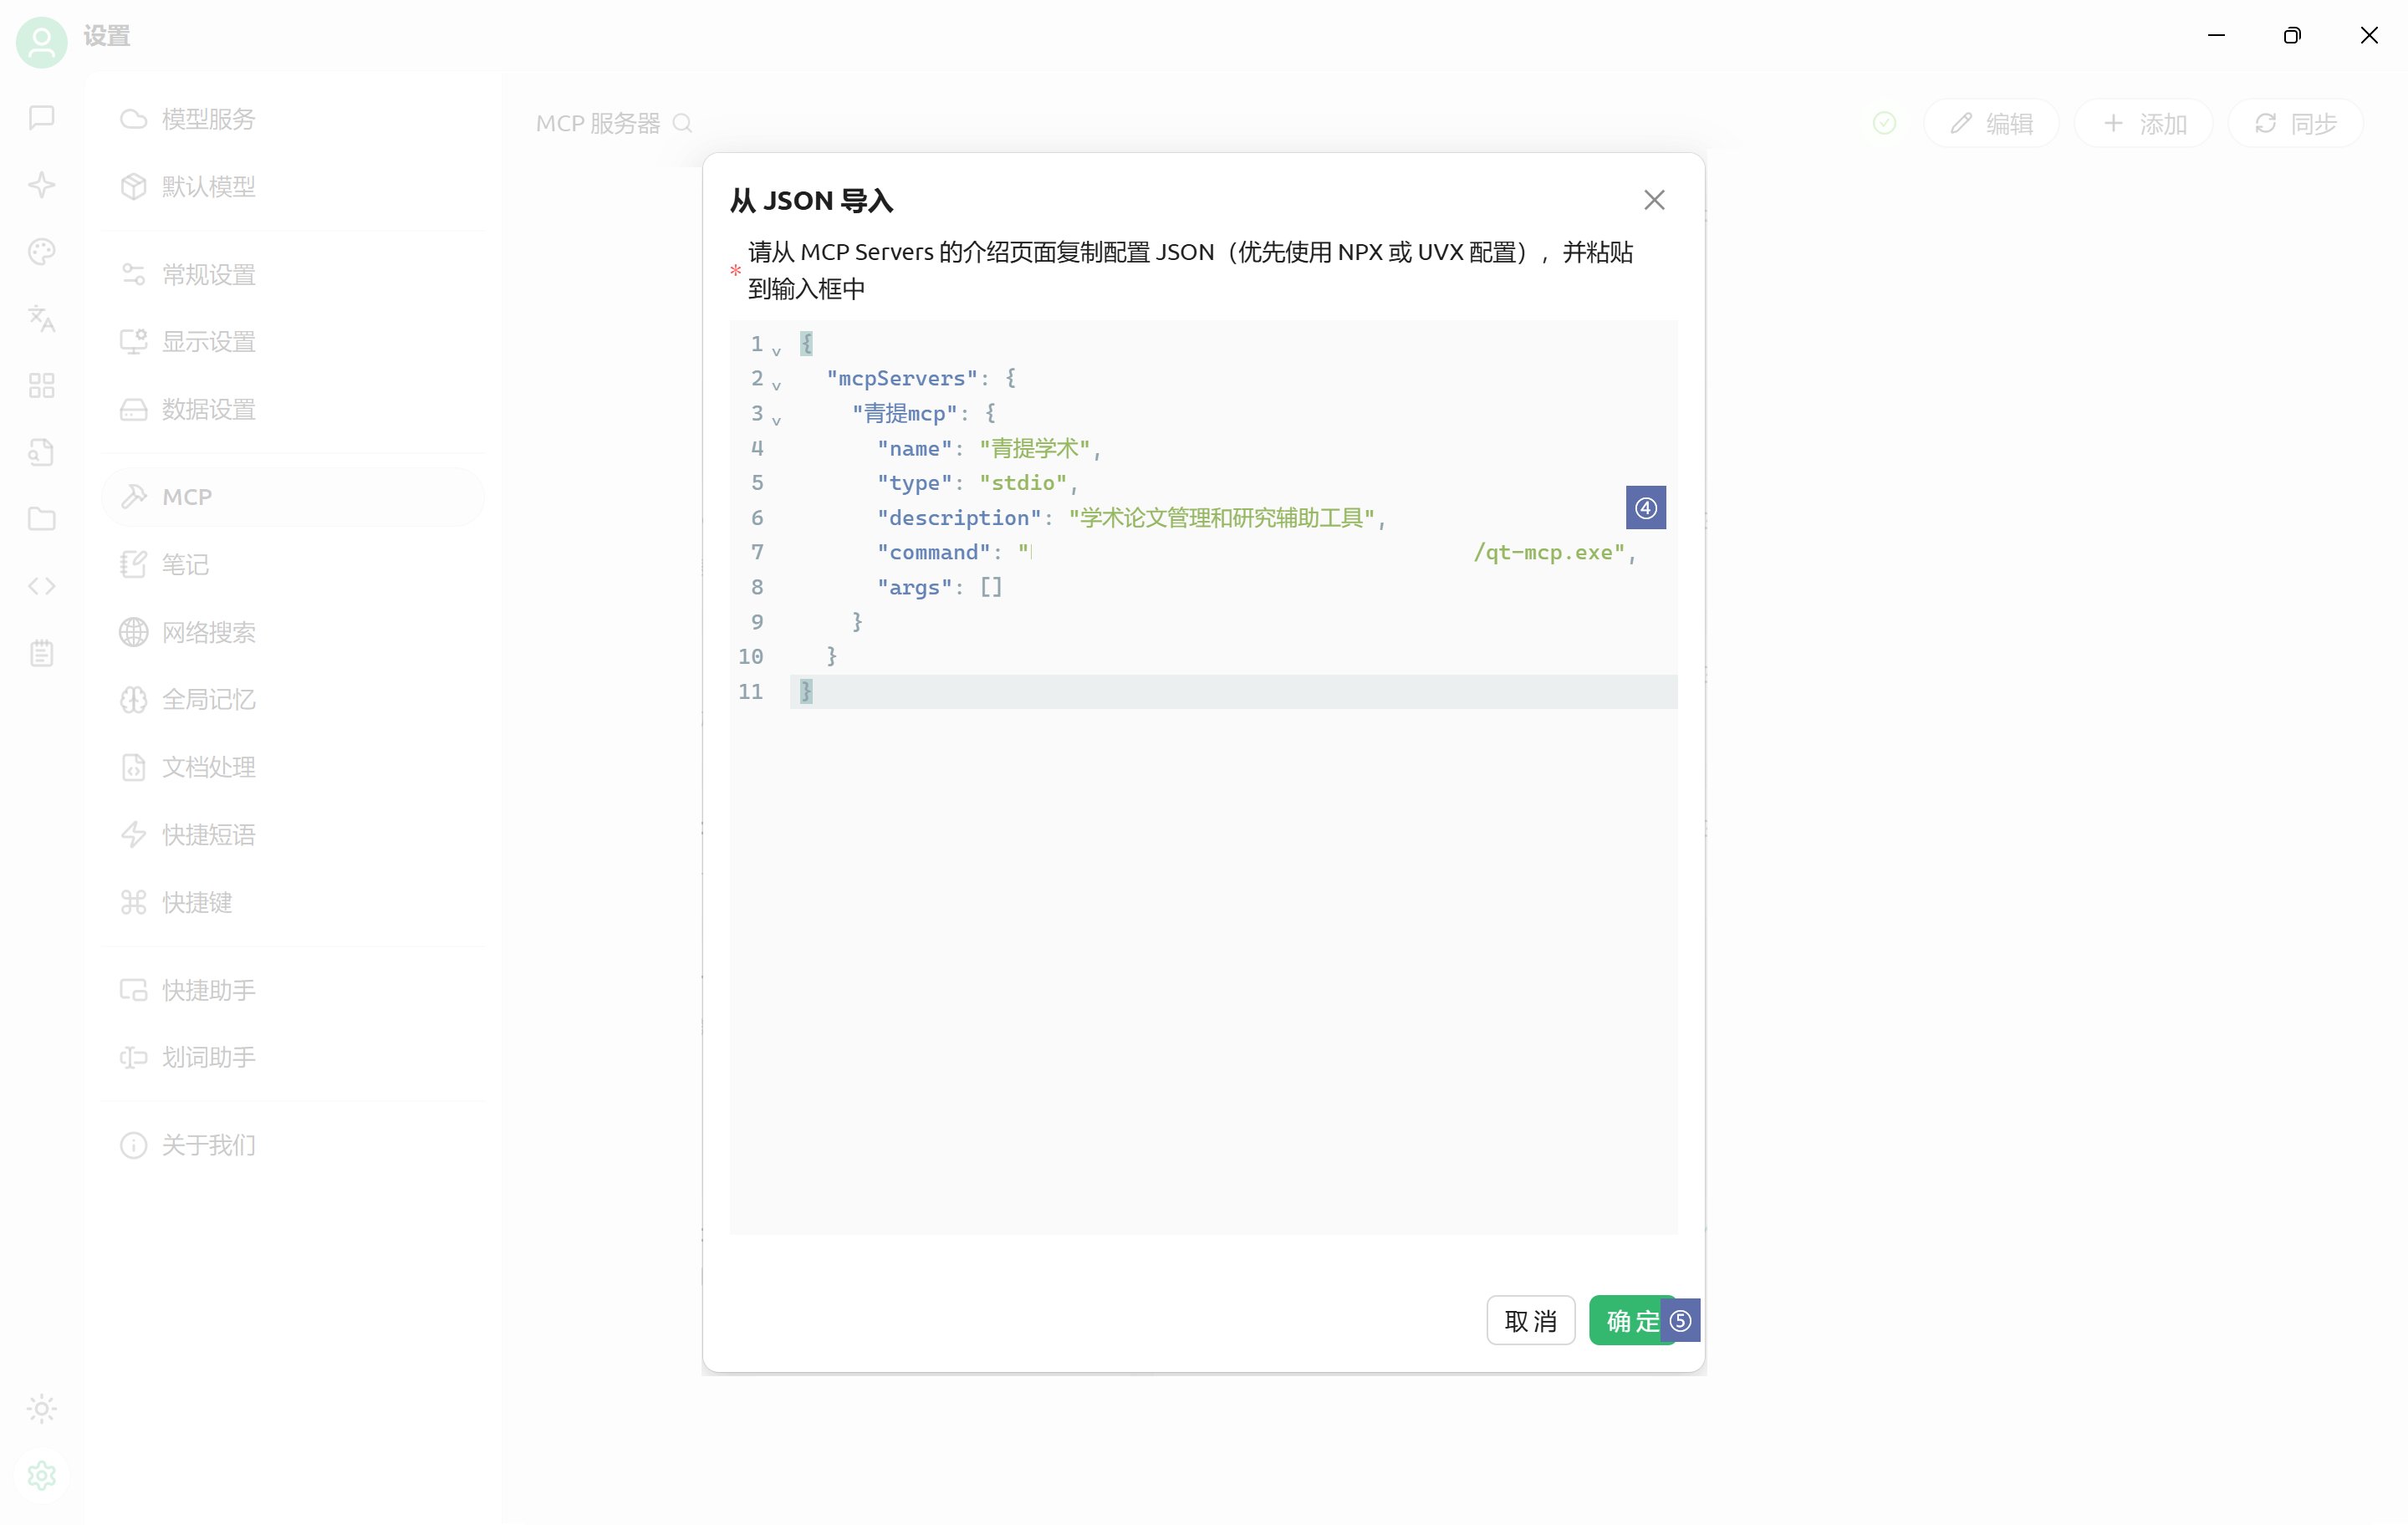Open the translate sidebar icon
2408x1525 pixels.
tap(41, 319)
